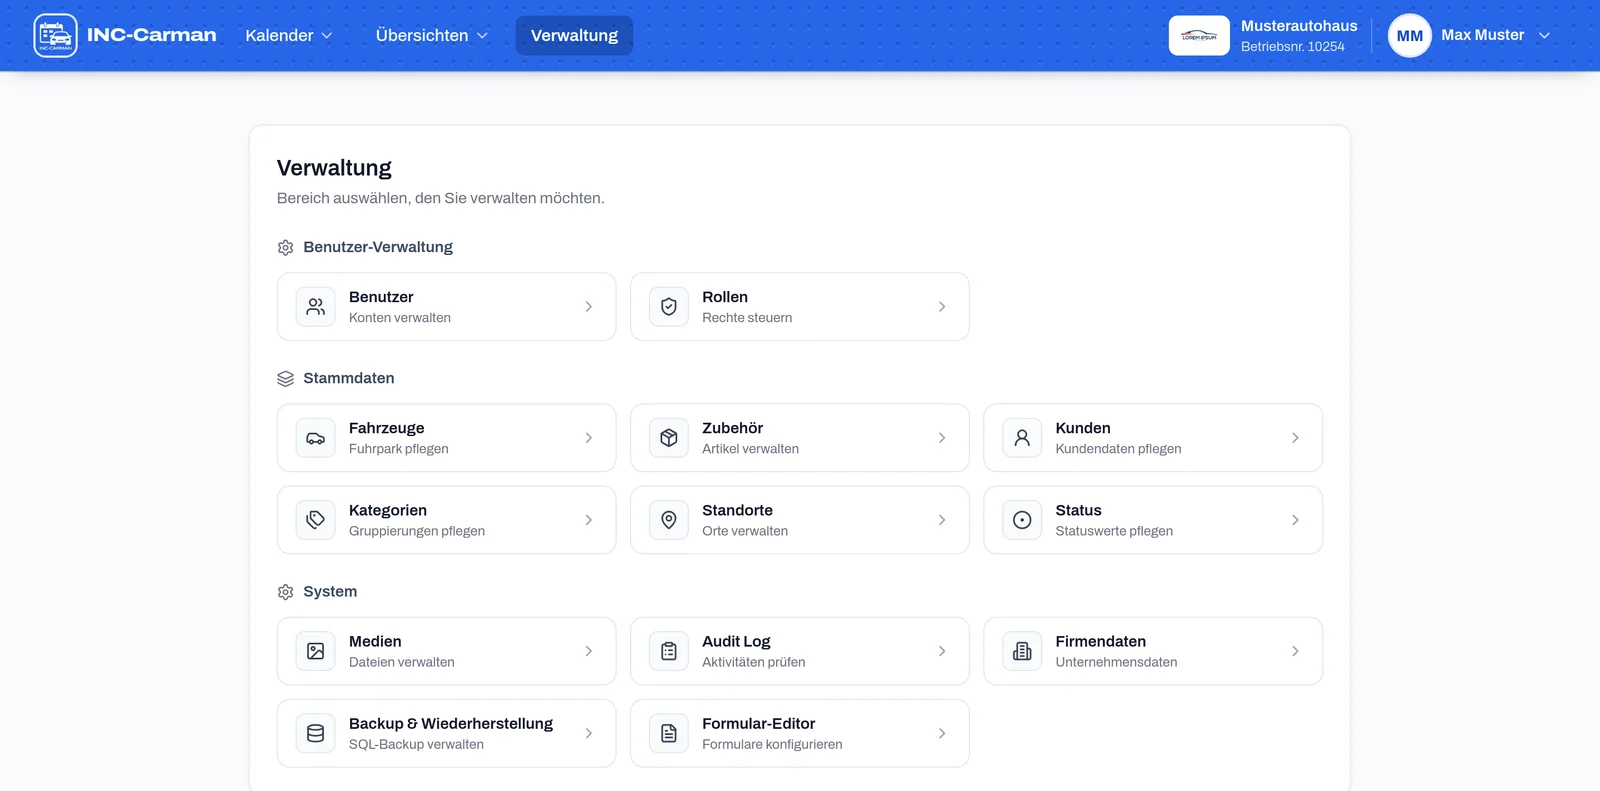Click the INC-Carman brand name
This screenshot has width=1600, height=791.
(x=152, y=35)
